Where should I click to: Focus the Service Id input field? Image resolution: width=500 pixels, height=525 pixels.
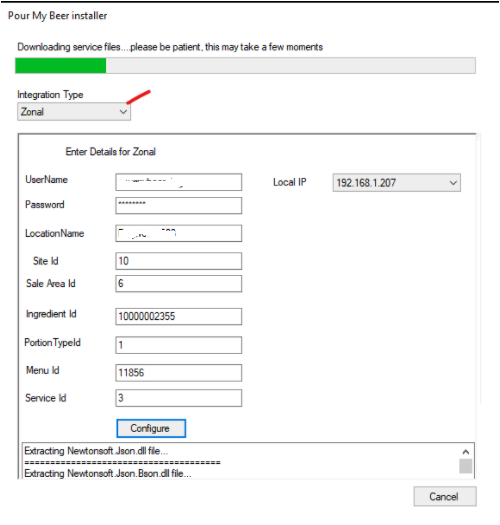[x=178, y=398]
